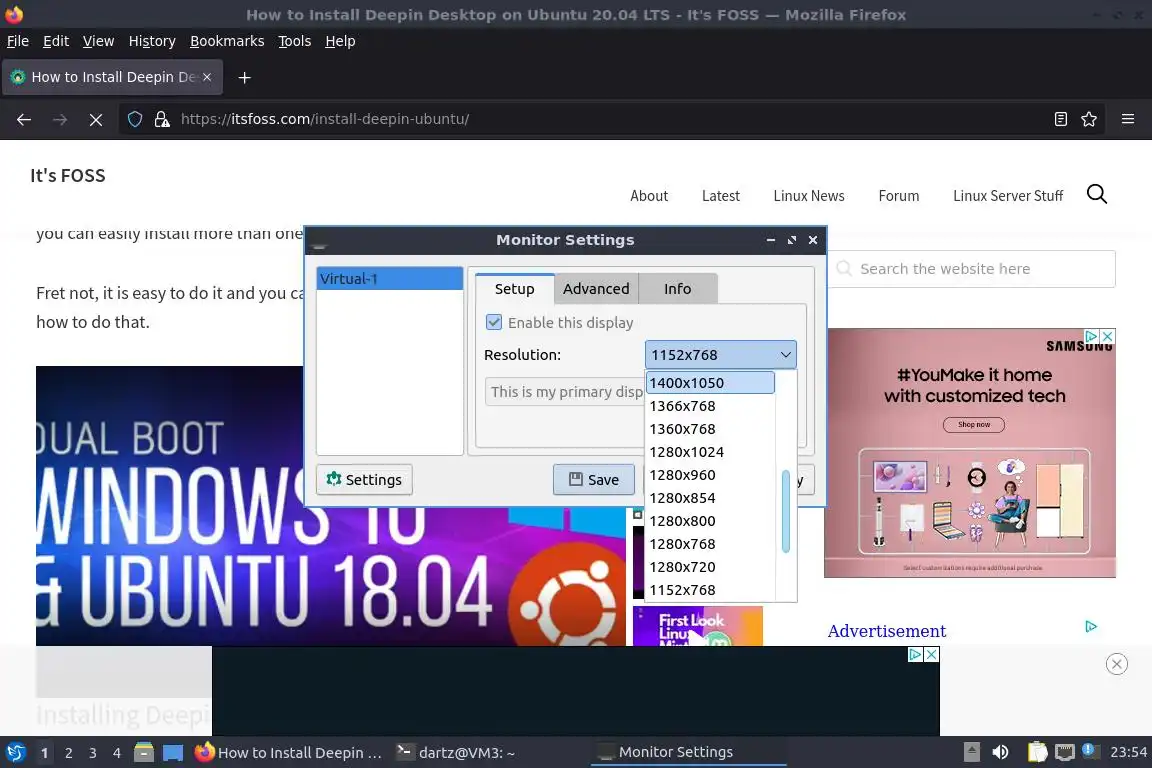The image size is (1152, 768).
Task: Expand hidden tray icons arrow
Action: 971,752
